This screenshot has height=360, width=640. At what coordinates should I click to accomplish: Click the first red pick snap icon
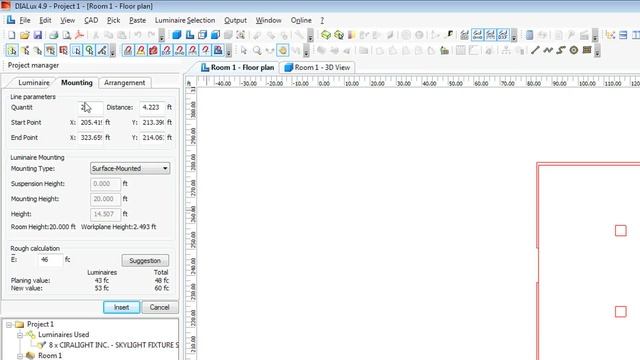tap(128, 51)
